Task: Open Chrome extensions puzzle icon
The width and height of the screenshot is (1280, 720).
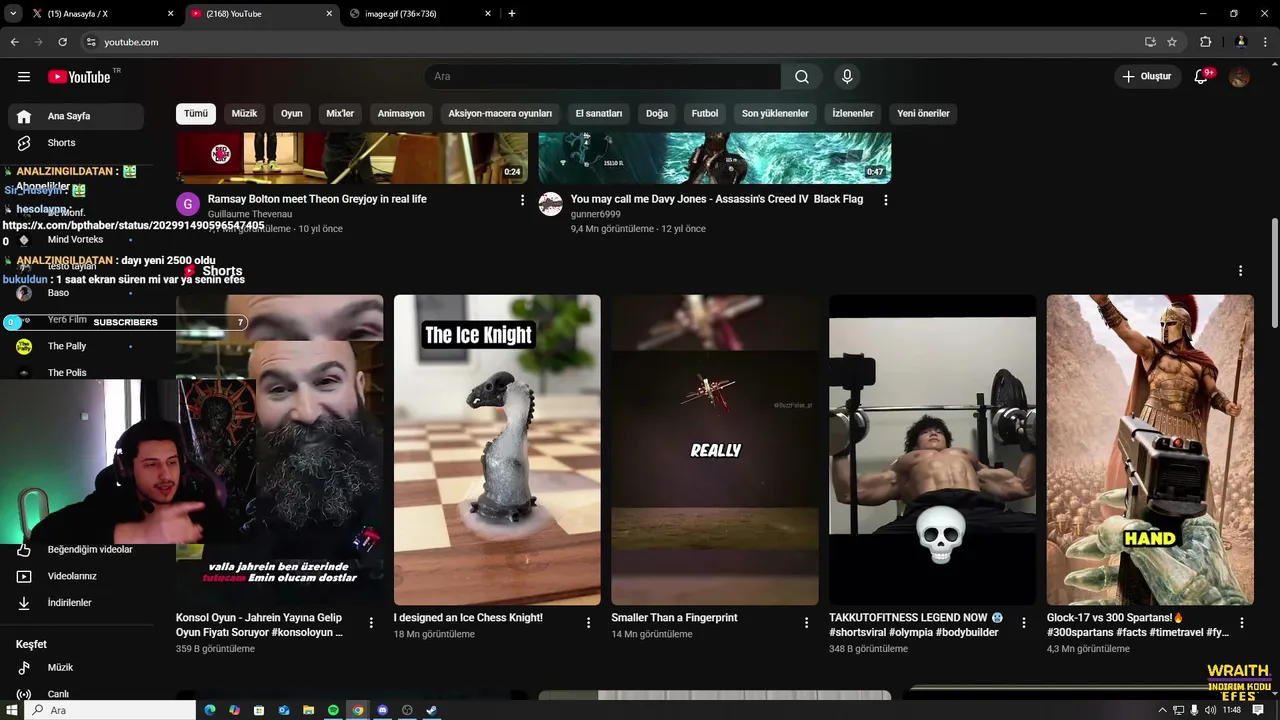Action: [x=1205, y=42]
